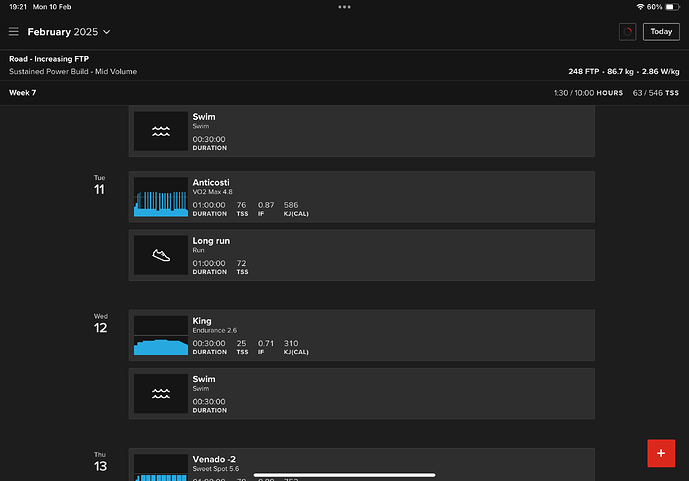Open the iPad multitasking three-dots control
The width and height of the screenshot is (689, 481).
[344, 7]
